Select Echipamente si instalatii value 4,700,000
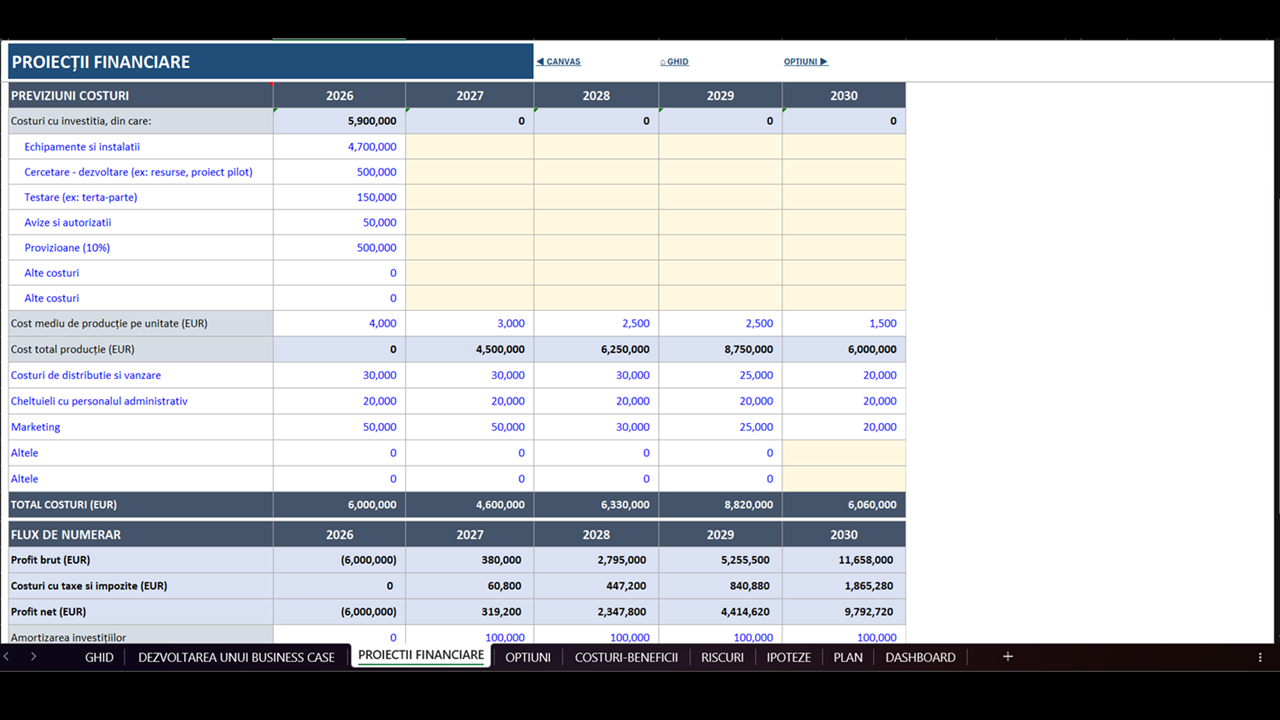Viewport: 1280px width, 720px height. [x=339, y=147]
